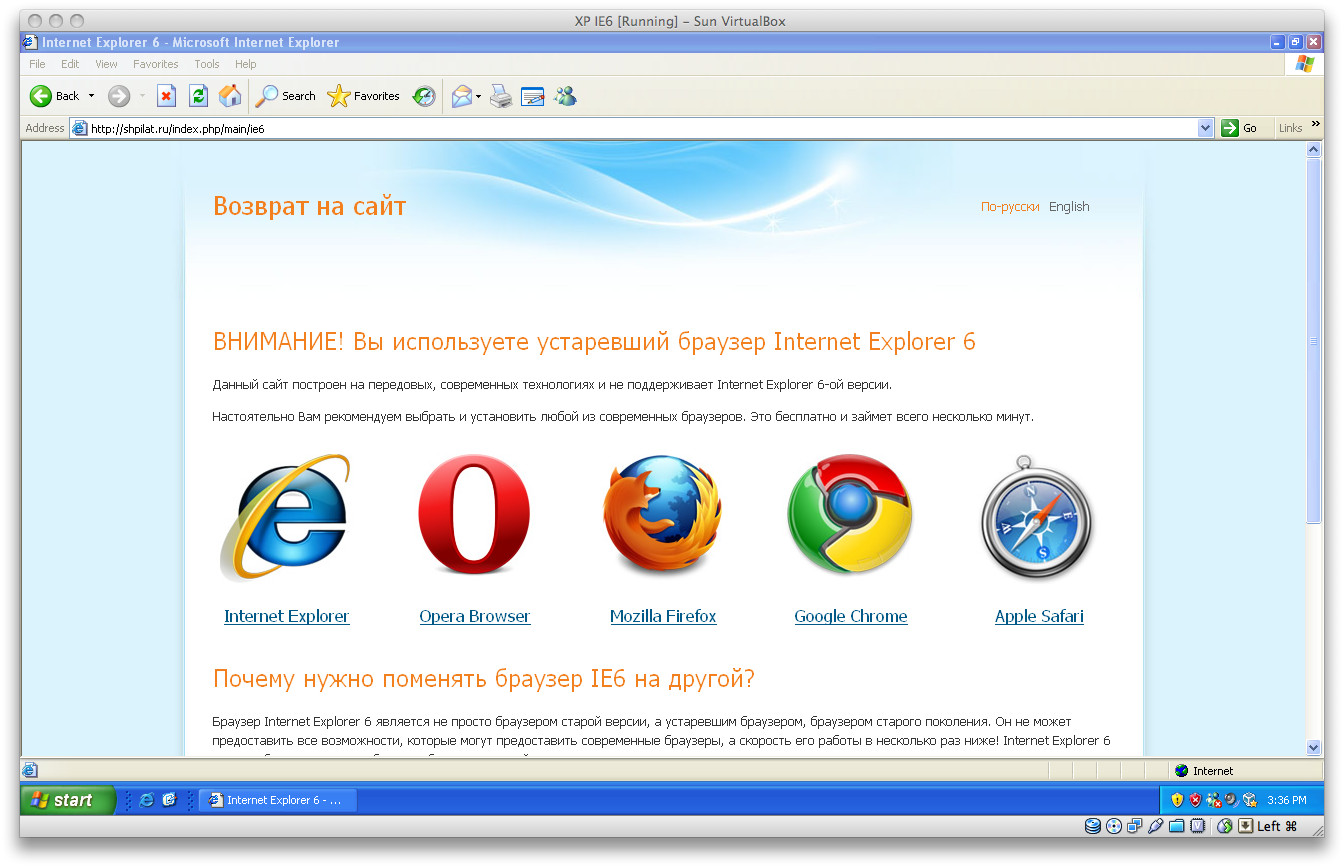Open the Favorites pane star button
Viewport: 1344px width, 867px height.
click(364, 96)
